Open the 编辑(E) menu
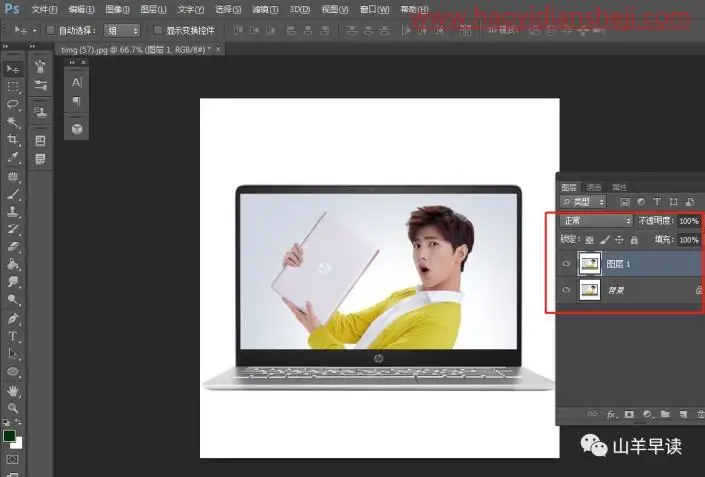Viewport: 705px width, 477px height. pyautogui.click(x=81, y=9)
